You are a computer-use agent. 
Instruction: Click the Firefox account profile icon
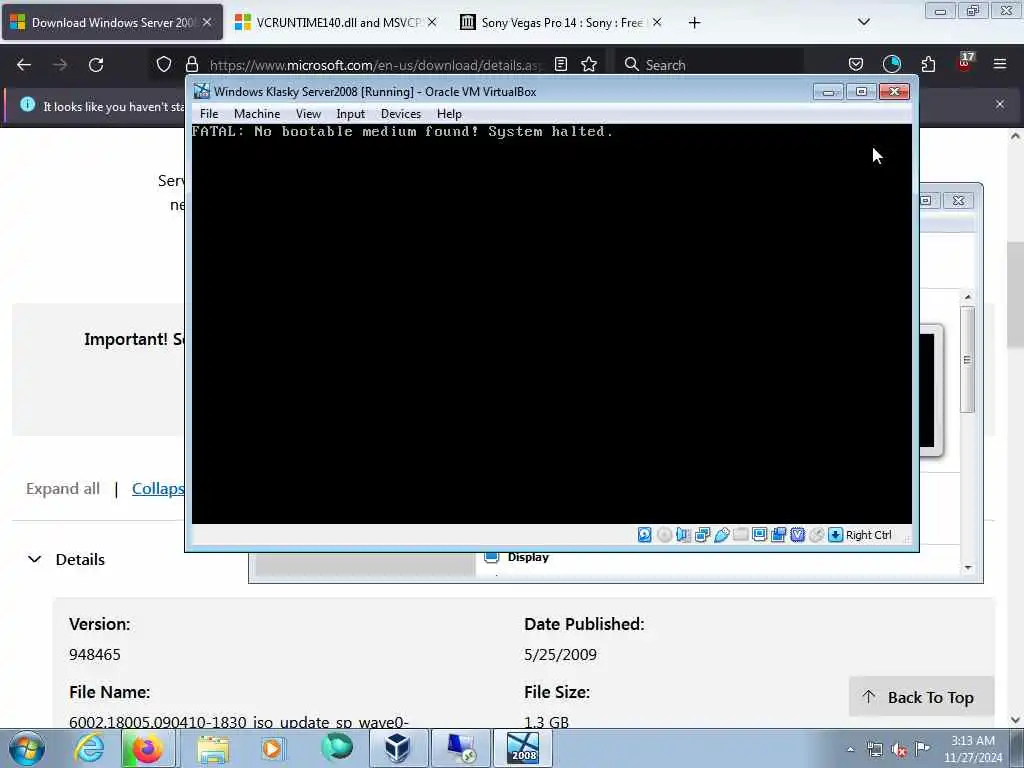(891, 64)
